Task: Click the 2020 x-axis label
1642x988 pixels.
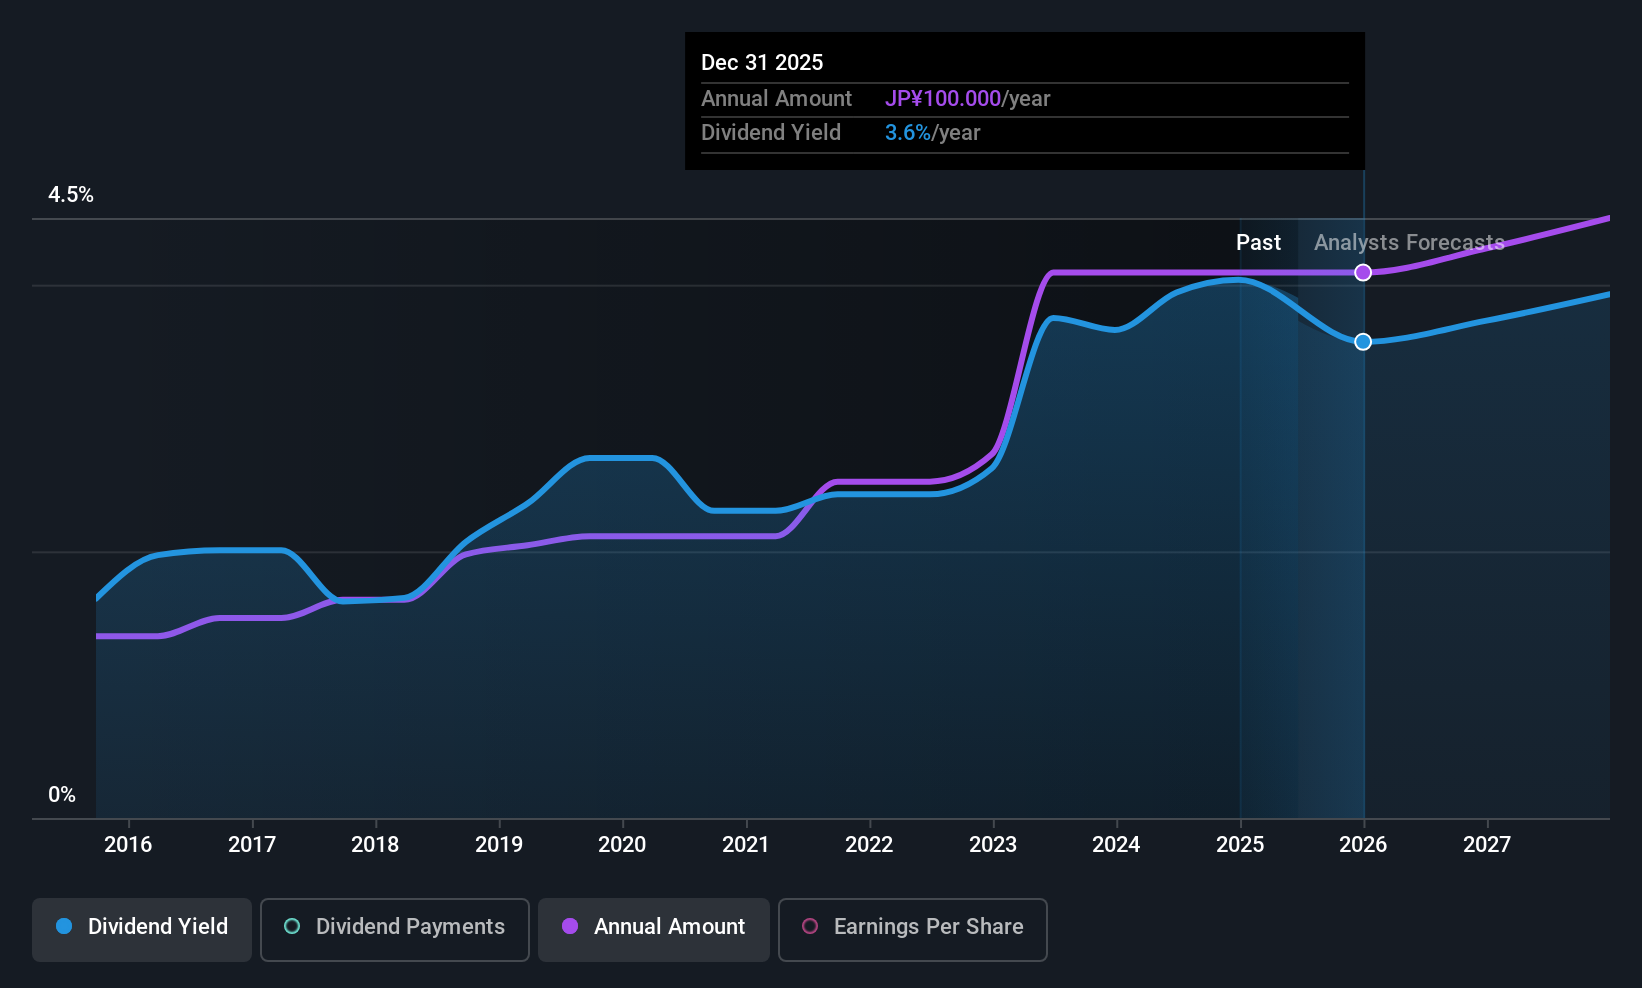Action: [x=622, y=845]
